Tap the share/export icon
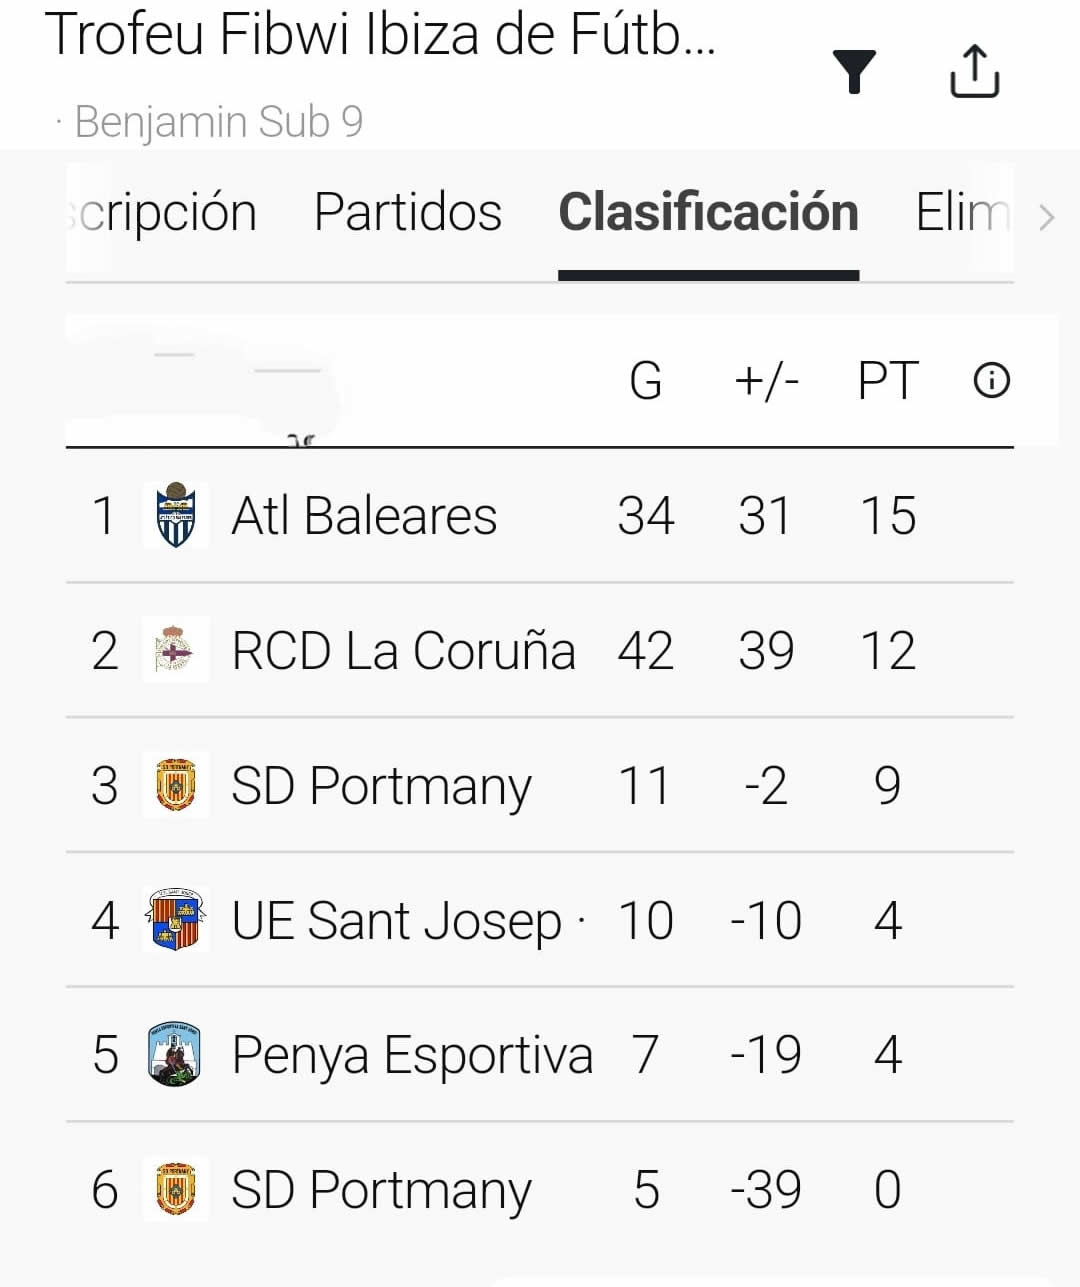 974,72
